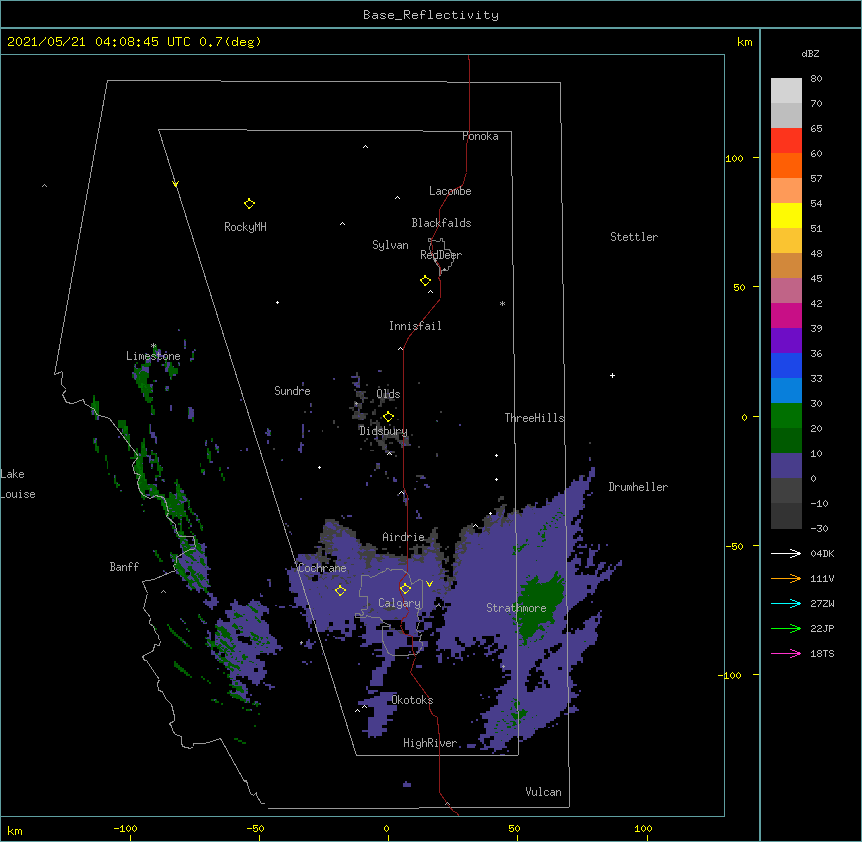This screenshot has width=862, height=842.
Task: Click the dBZ legend heading
Action: pos(810,54)
